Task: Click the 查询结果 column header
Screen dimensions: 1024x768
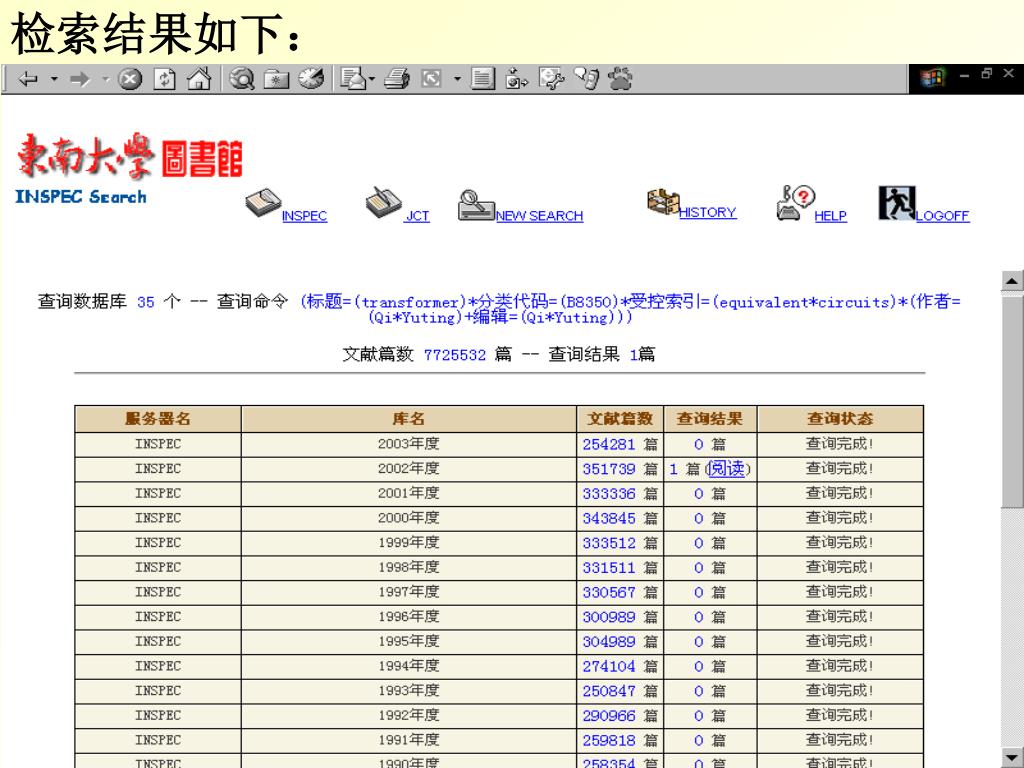Action: click(x=710, y=419)
